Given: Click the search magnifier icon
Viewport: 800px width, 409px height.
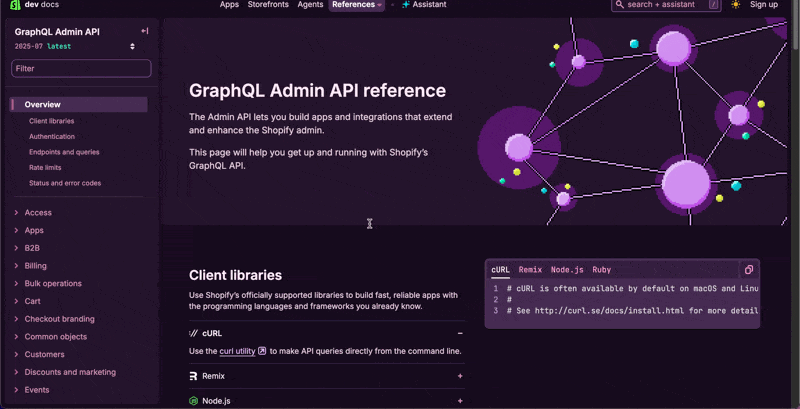Looking at the screenshot, I should tap(619, 5).
